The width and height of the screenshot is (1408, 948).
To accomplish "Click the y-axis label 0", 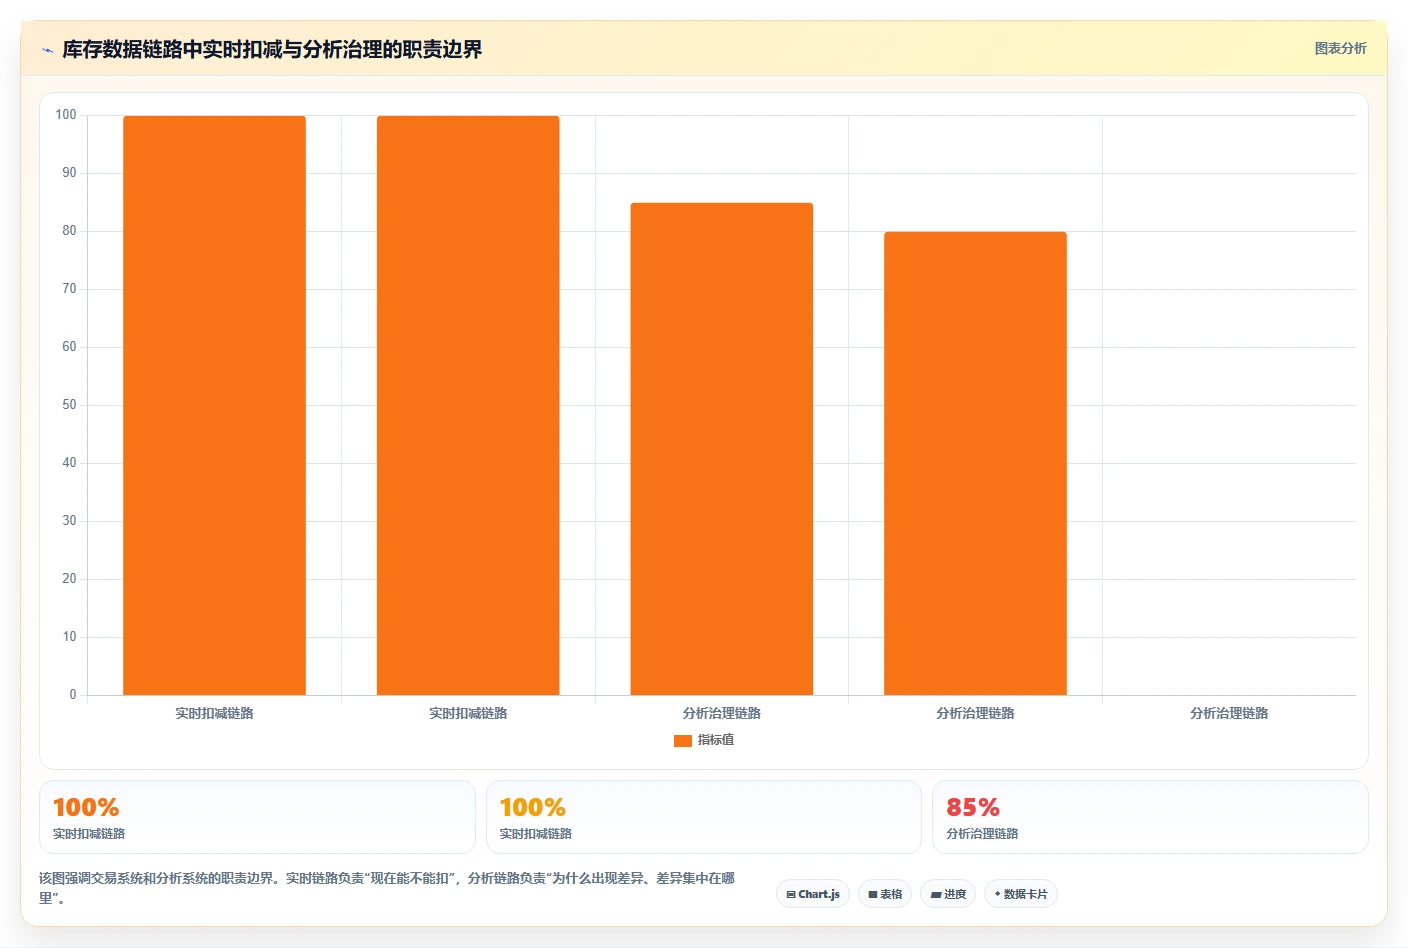I will 73,695.
